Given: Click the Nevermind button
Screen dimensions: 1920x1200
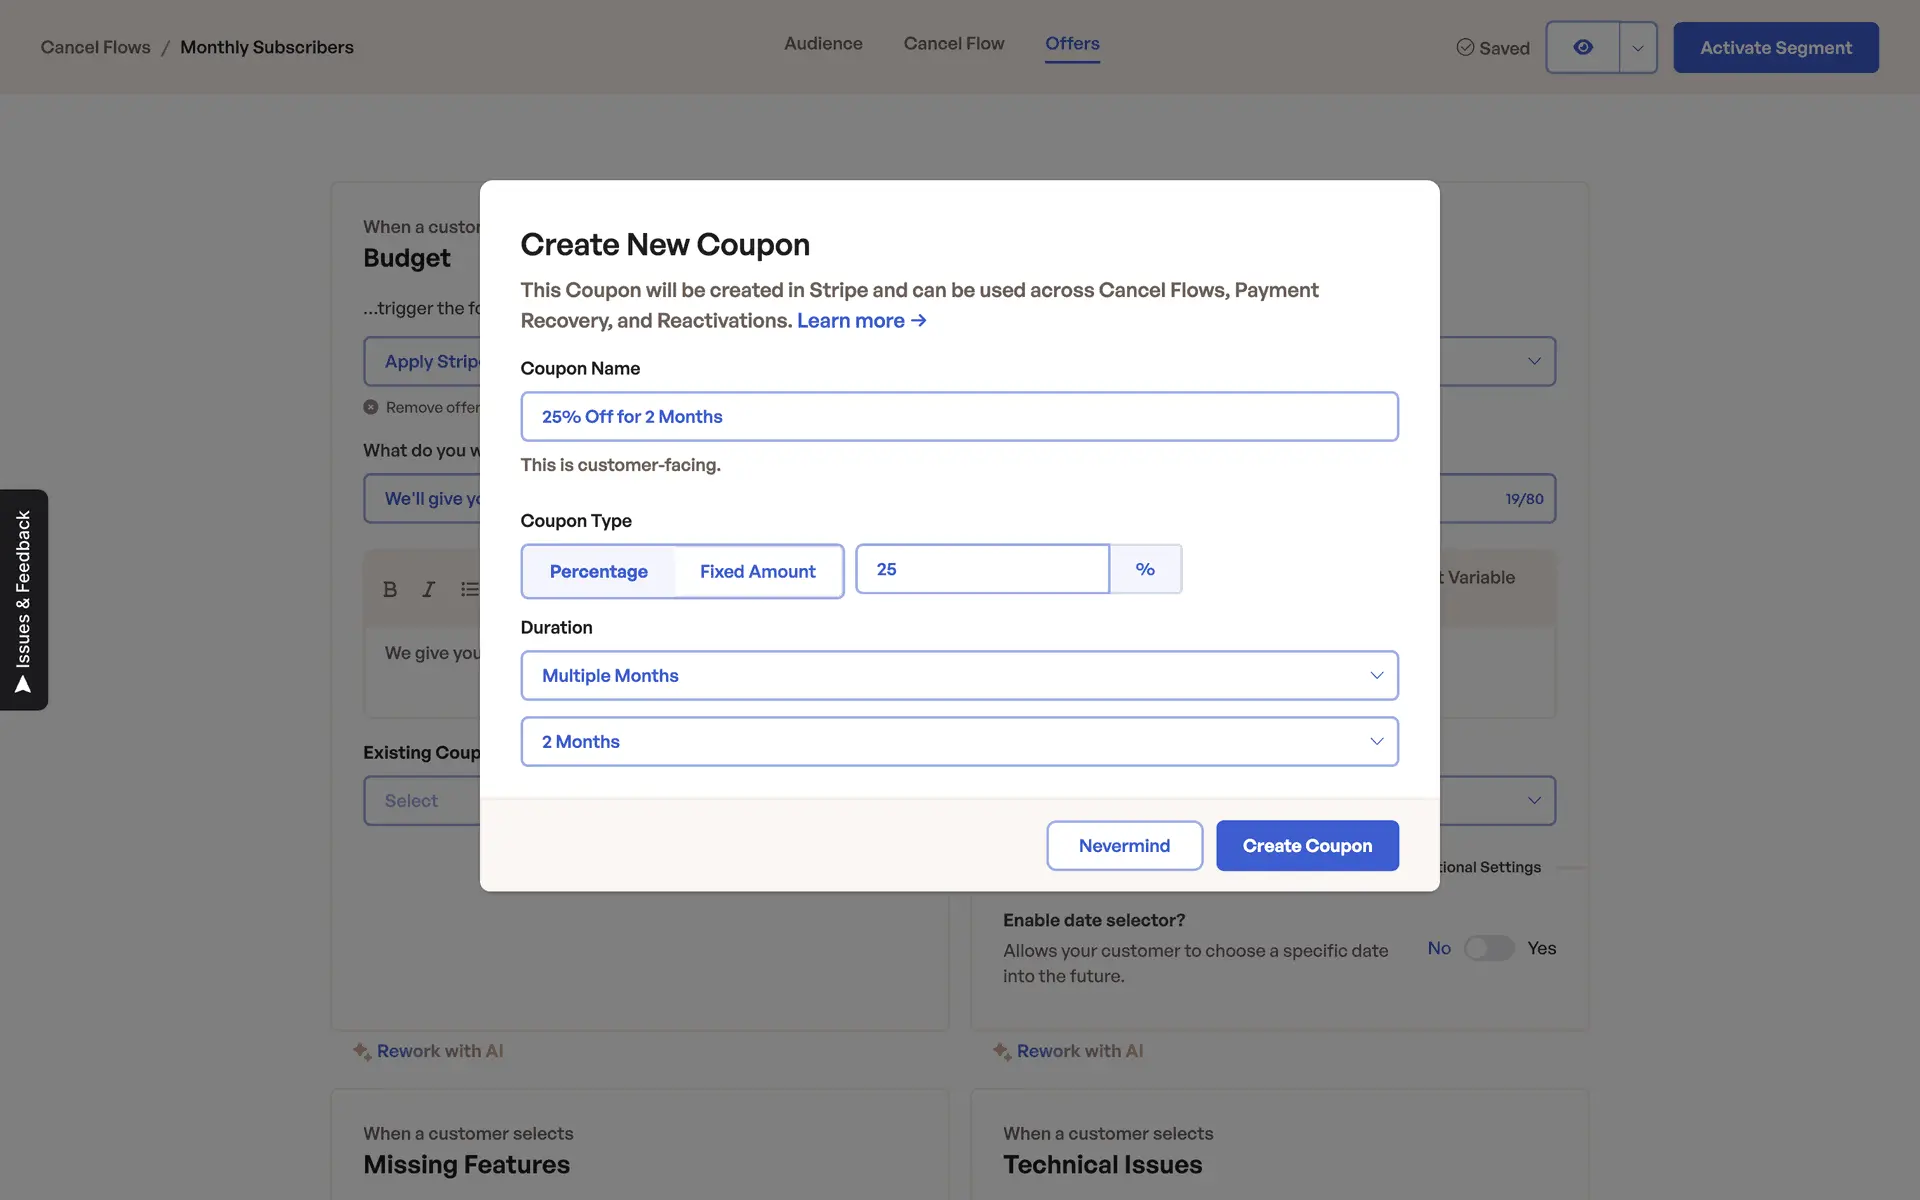Looking at the screenshot, I should (x=1124, y=846).
